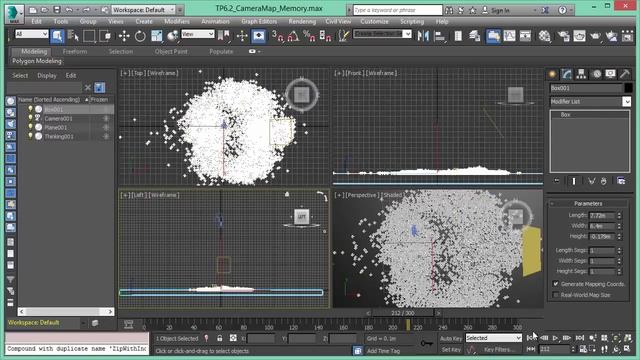Open the ribbon display options dropdown

point(255,51)
